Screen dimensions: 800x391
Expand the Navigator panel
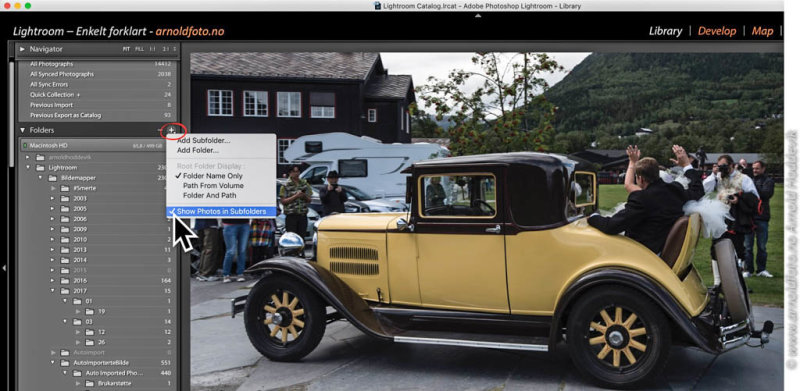click(22, 49)
